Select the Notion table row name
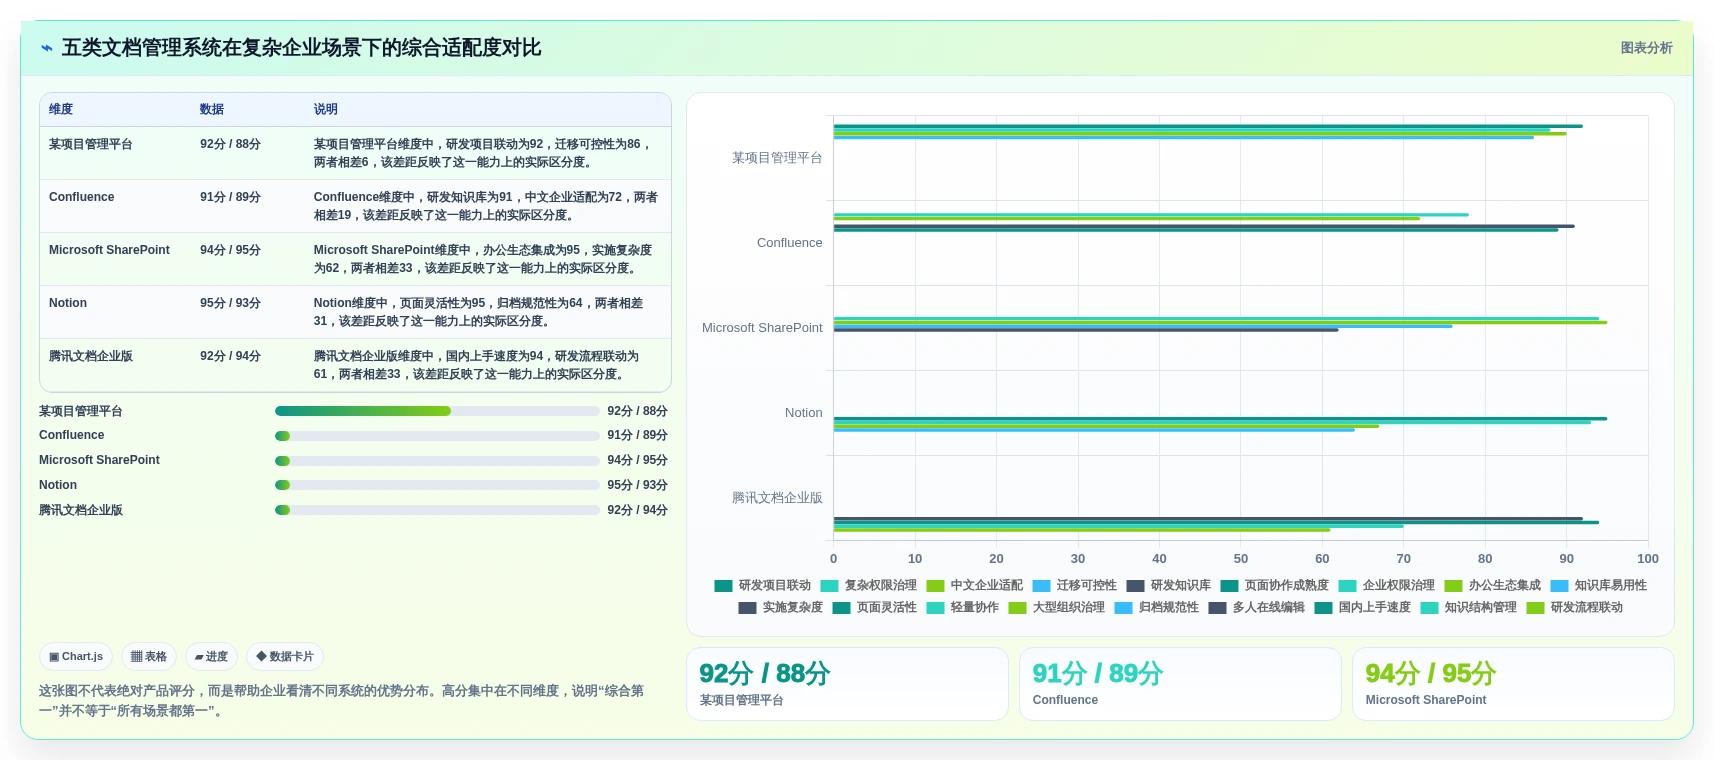The image size is (1714, 760). [68, 303]
